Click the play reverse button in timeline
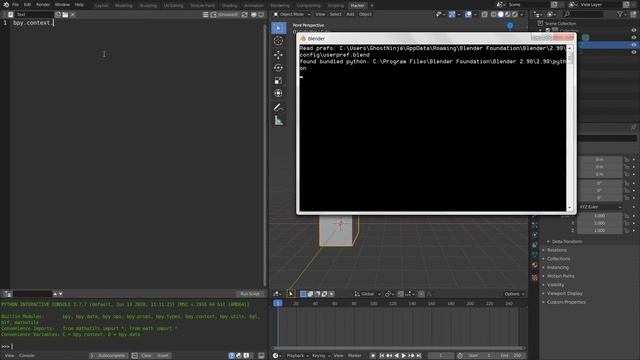 pyautogui.click(x=396, y=356)
